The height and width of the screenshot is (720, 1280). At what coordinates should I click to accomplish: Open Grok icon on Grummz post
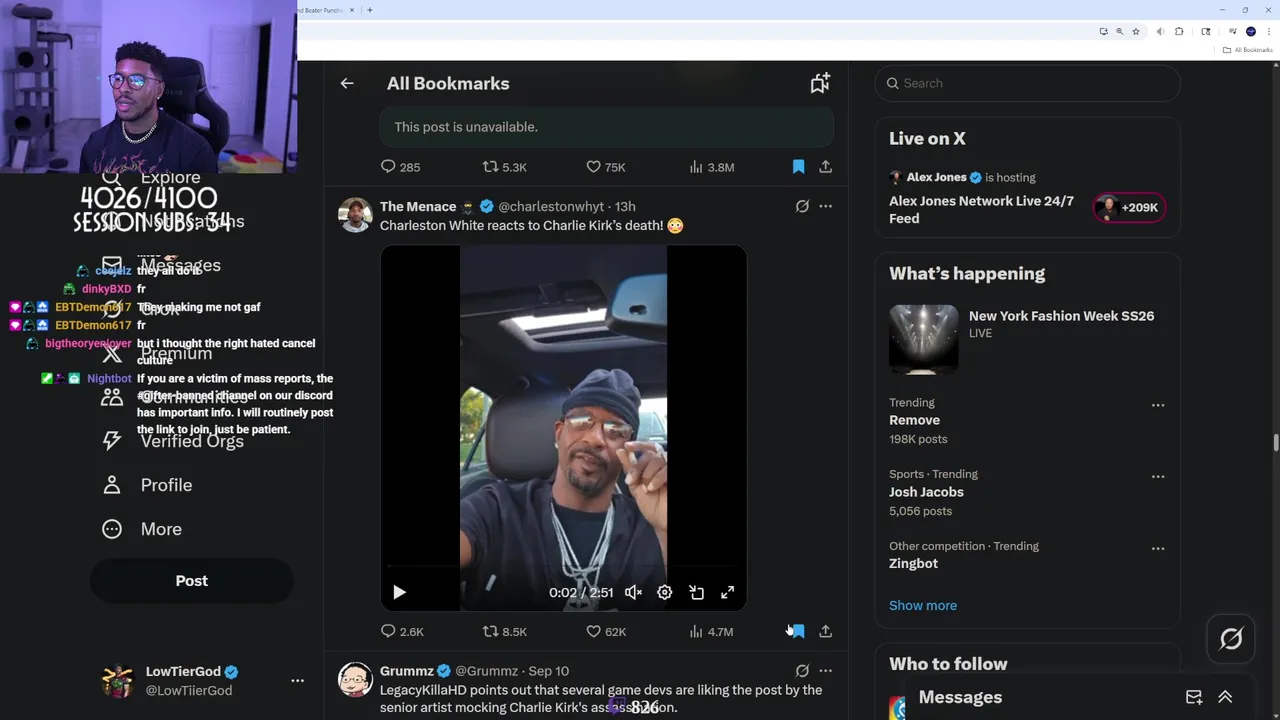pyautogui.click(x=802, y=671)
